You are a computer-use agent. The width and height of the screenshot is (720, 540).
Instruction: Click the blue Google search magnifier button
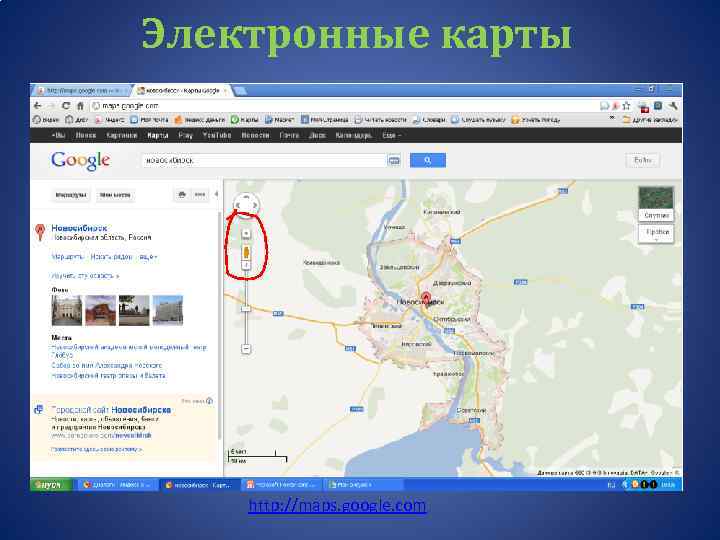tap(428, 160)
